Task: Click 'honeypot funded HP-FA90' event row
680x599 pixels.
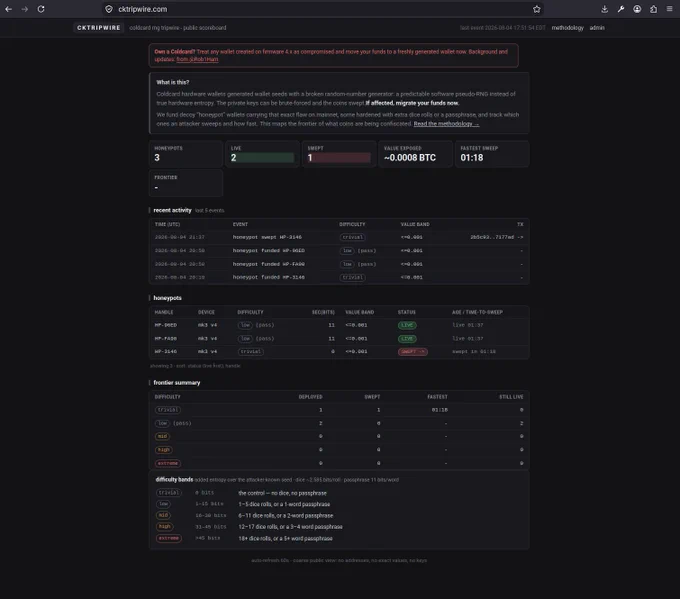Action: [x=339, y=264]
